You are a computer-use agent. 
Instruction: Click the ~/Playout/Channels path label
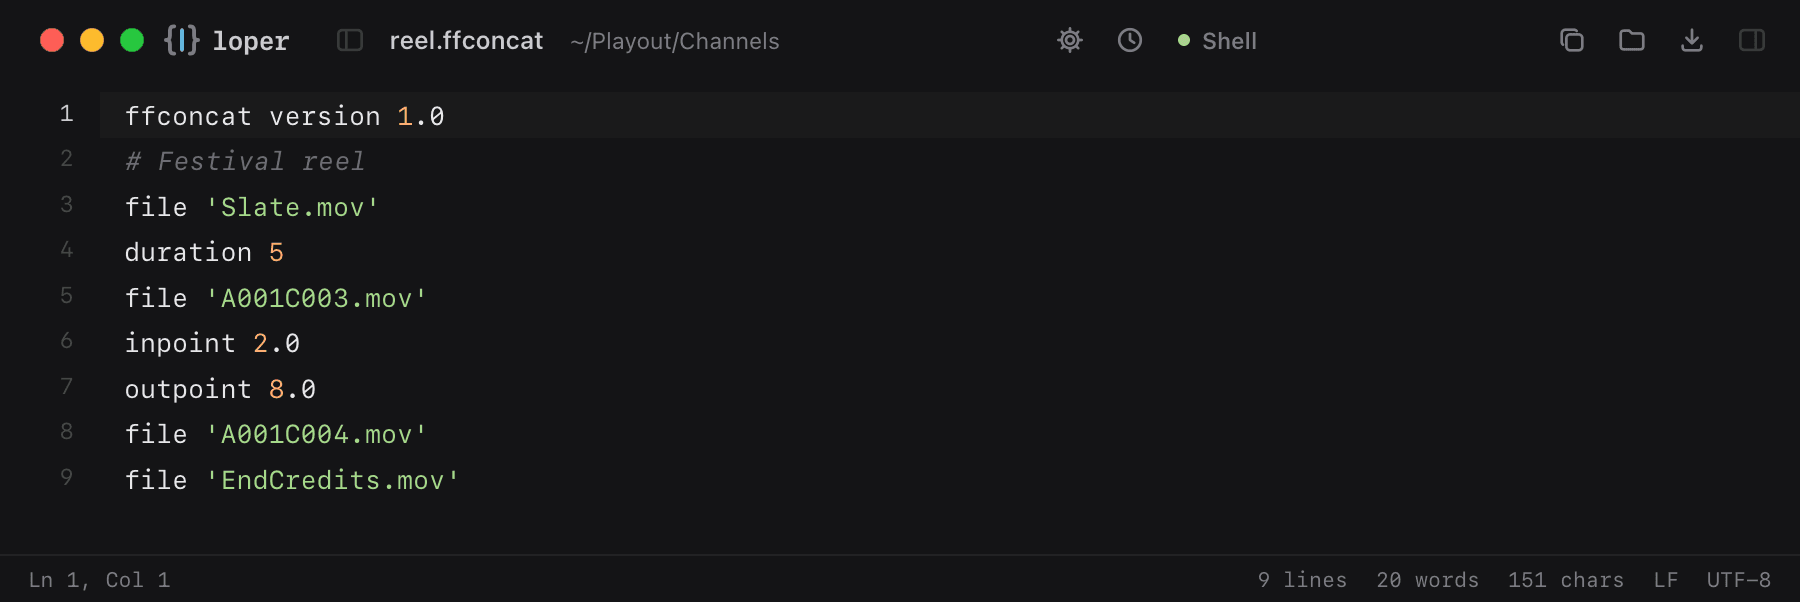pos(675,41)
